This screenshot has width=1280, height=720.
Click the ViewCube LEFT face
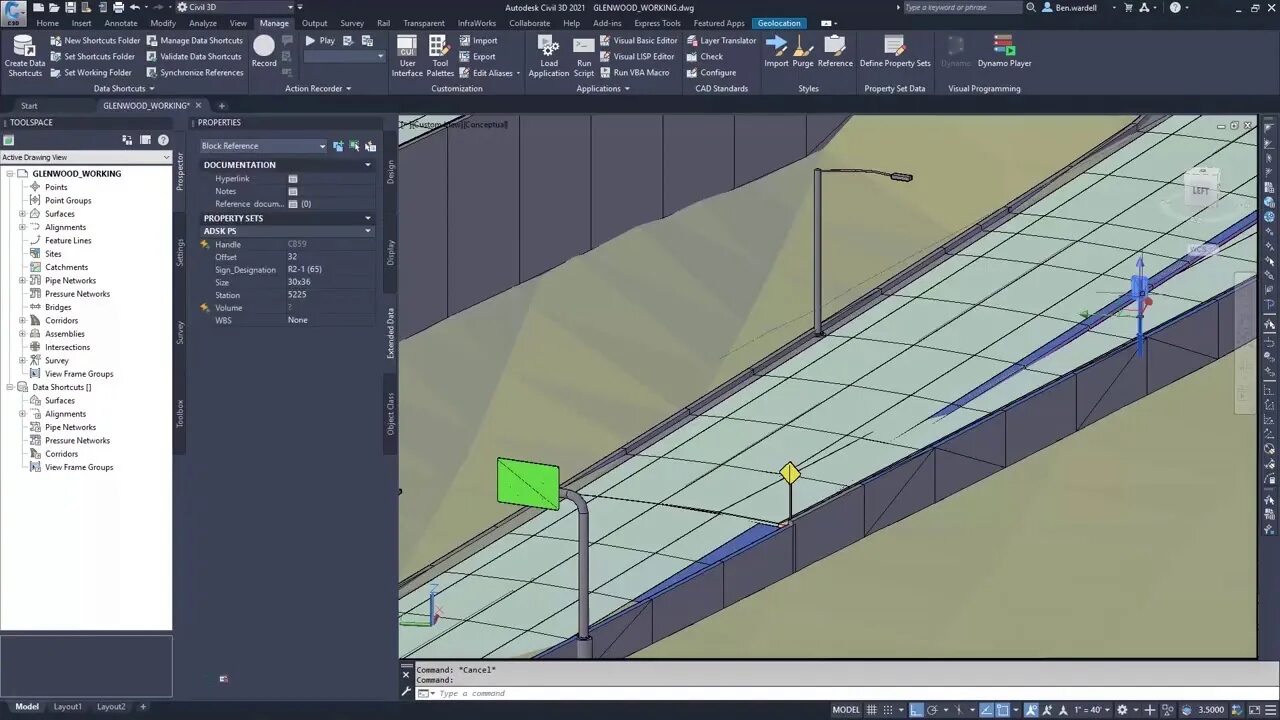(x=1200, y=190)
